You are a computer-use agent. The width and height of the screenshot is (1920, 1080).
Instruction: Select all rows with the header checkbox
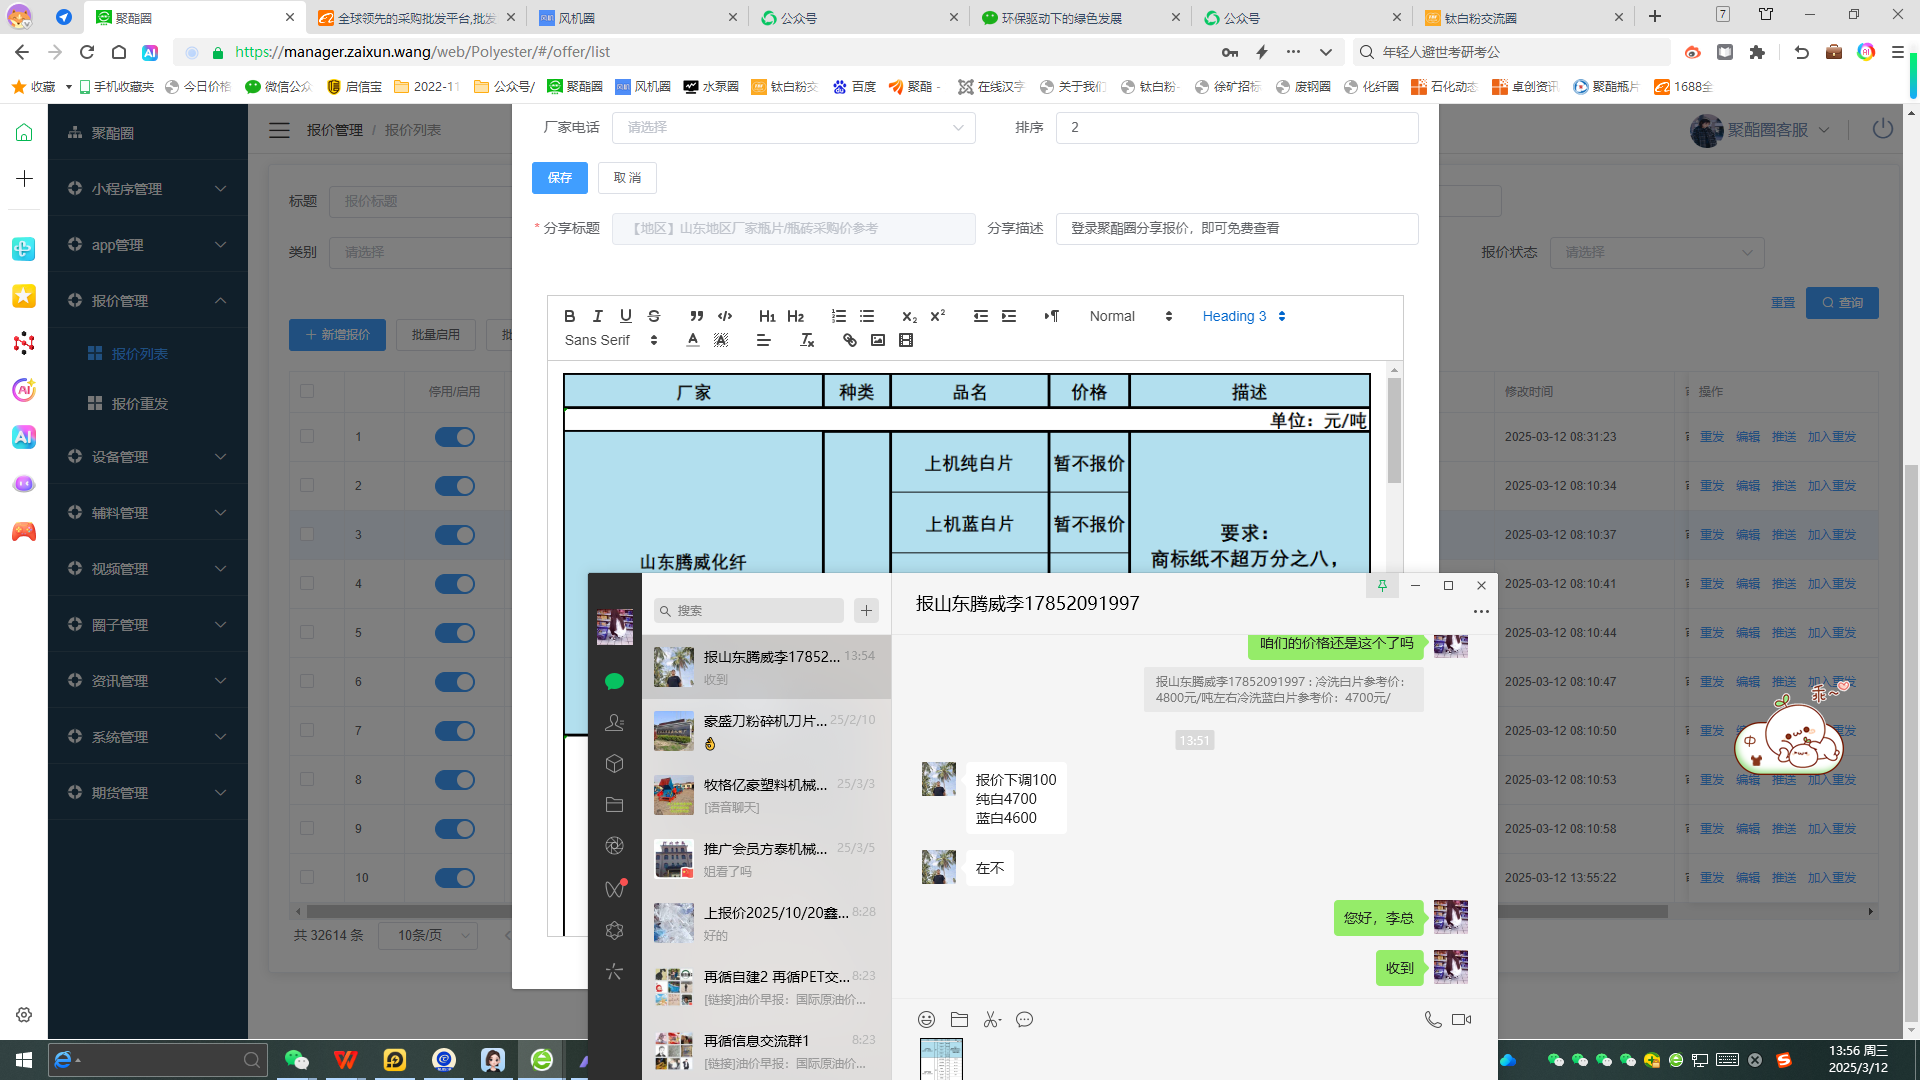pos(307,391)
